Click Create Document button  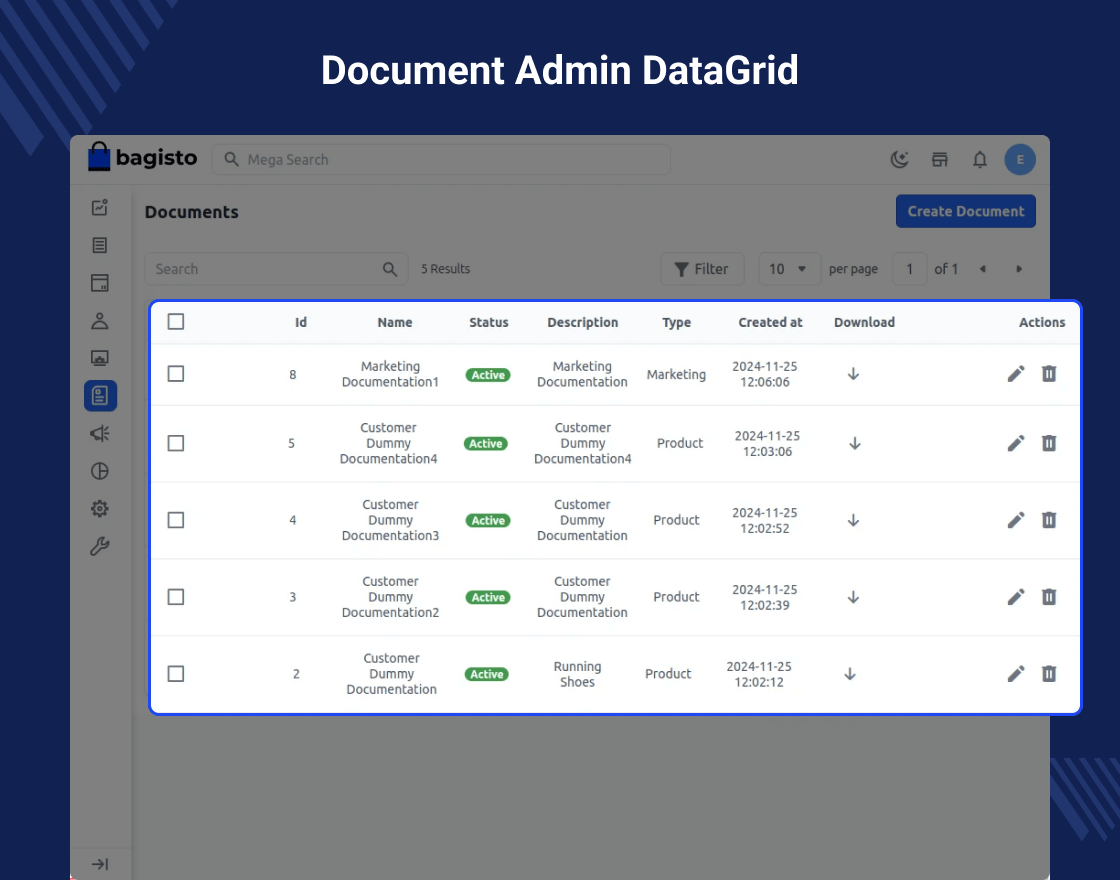(966, 211)
